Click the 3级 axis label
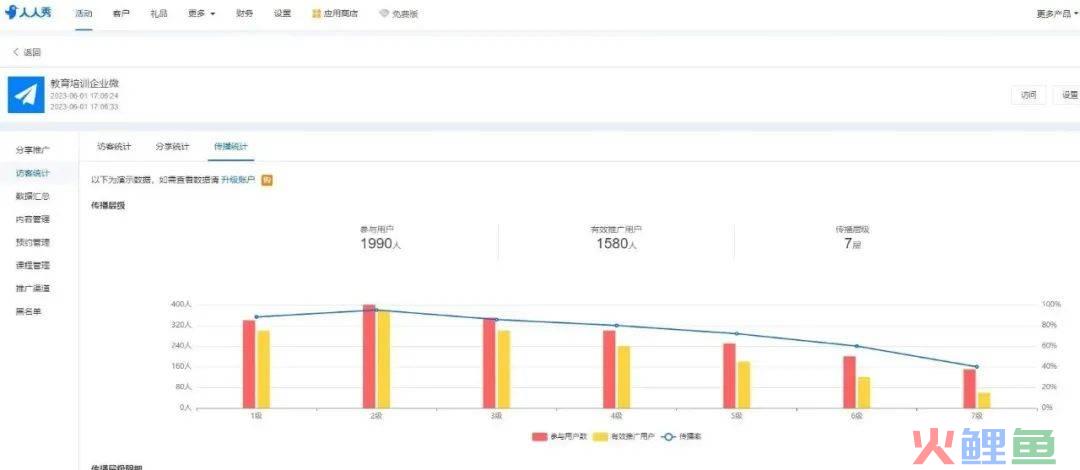 click(x=497, y=416)
